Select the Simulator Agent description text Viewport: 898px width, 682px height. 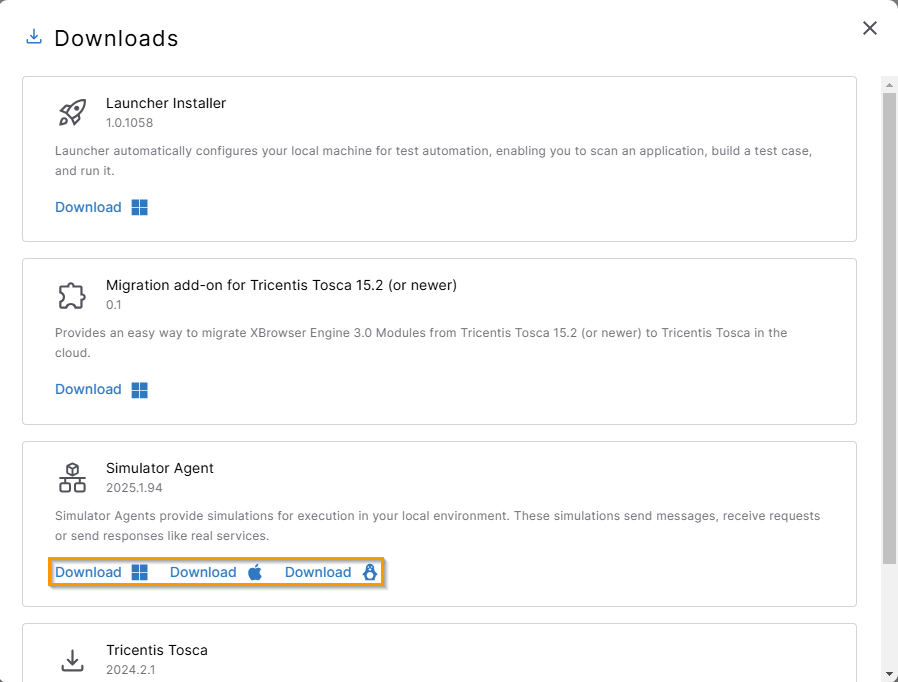[x=438, y=526]
